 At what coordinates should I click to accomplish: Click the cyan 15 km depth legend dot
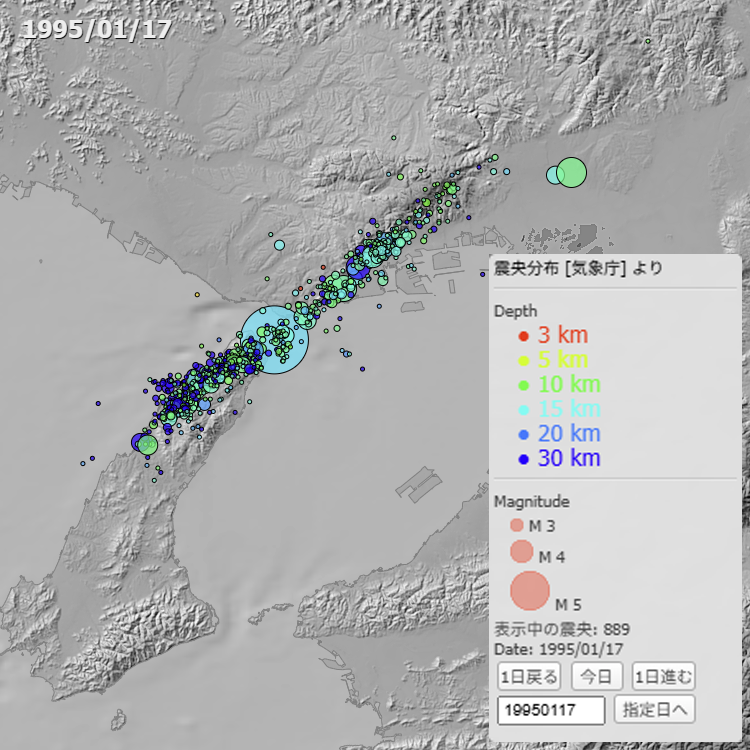[524, 410]
